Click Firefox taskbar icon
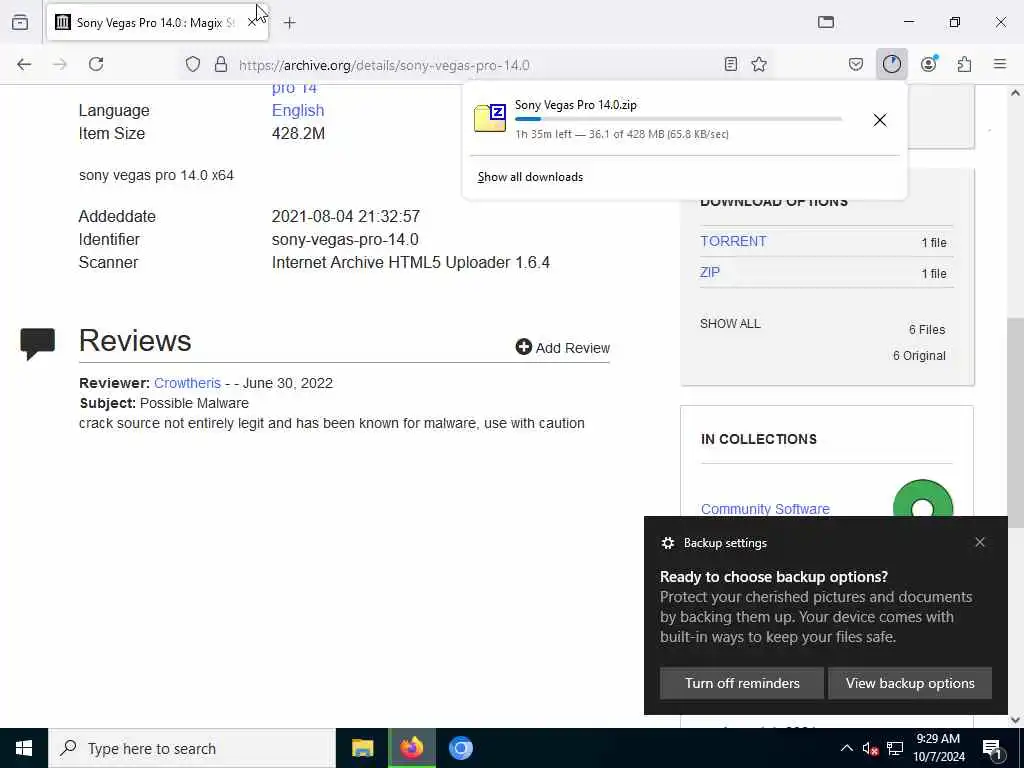The height and width of the screenshot is (768, 1024). coord(412,748)
